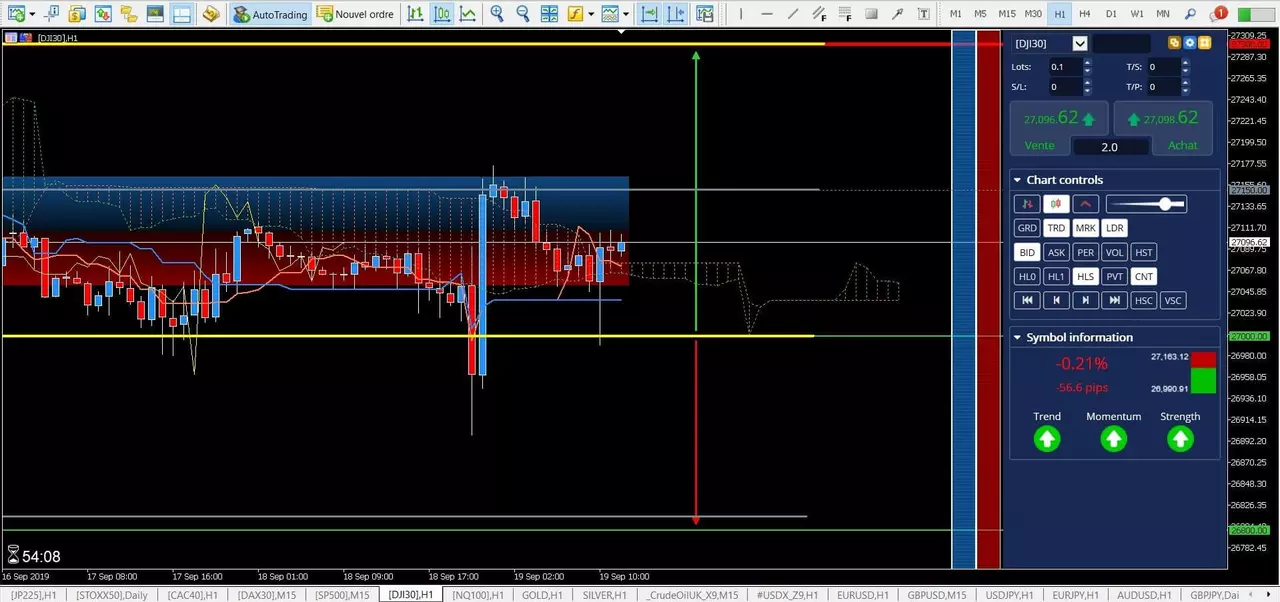
Task: Click the Nouvel ordre button
Action: click(x=355, y=14)
